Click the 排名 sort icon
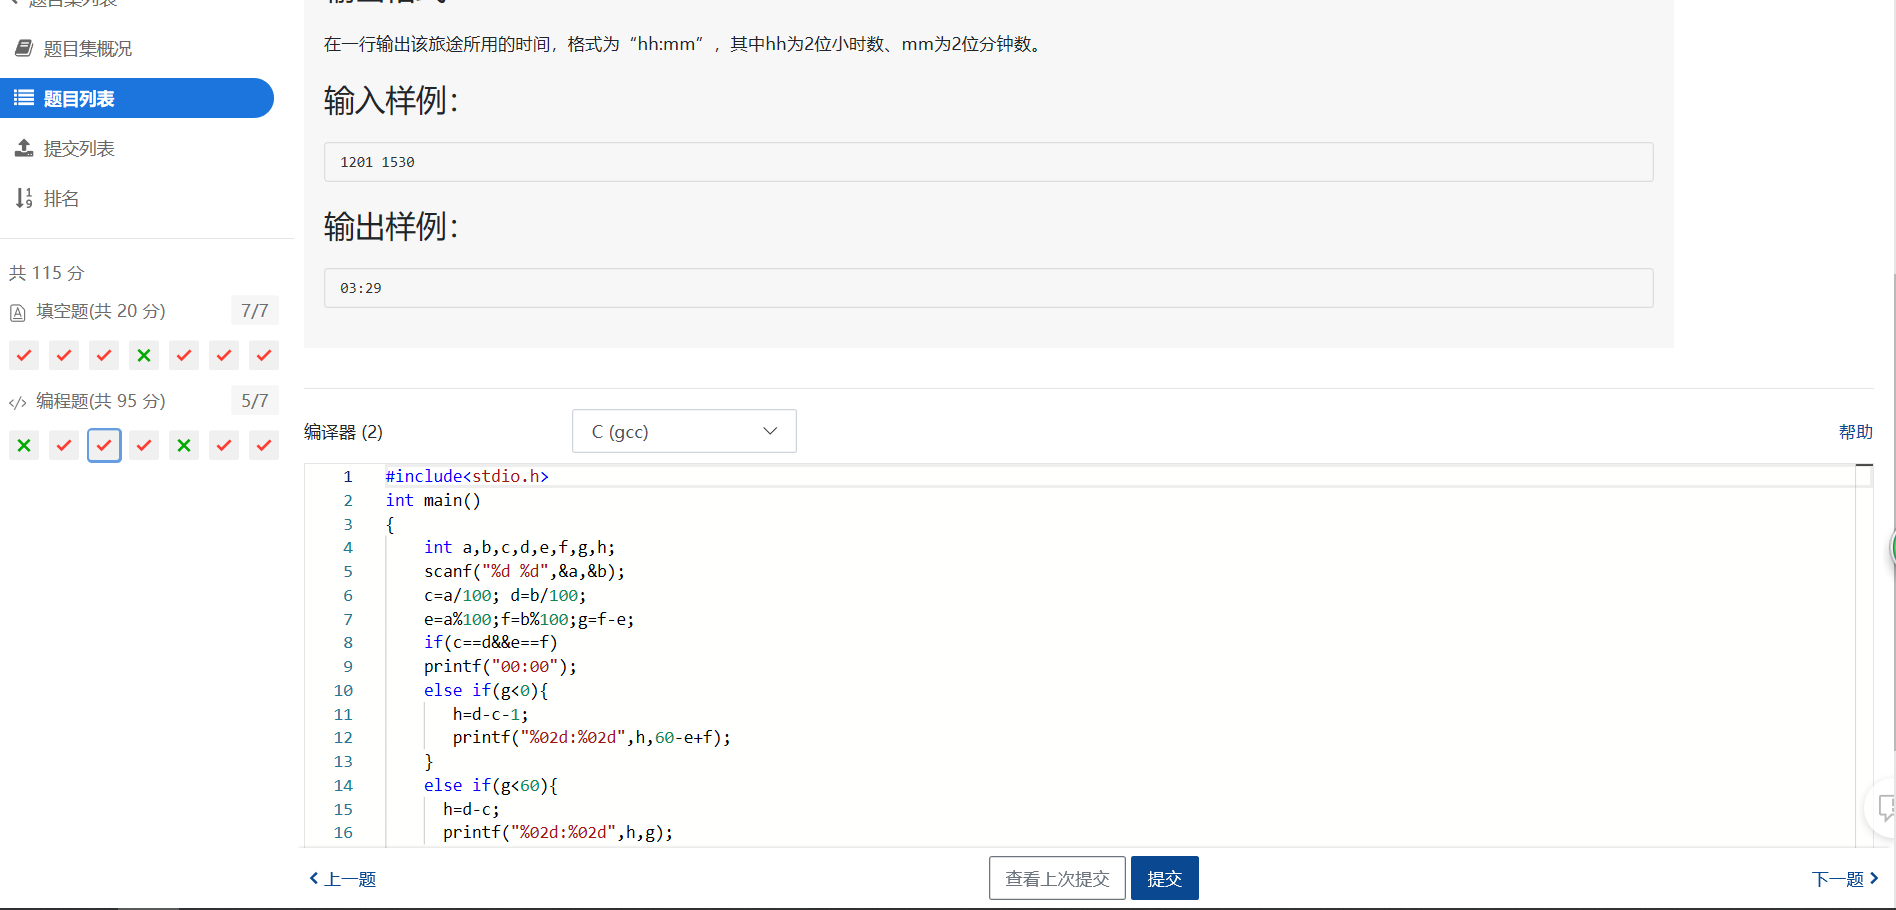The image size is (1896, 910). pos(24,198)
